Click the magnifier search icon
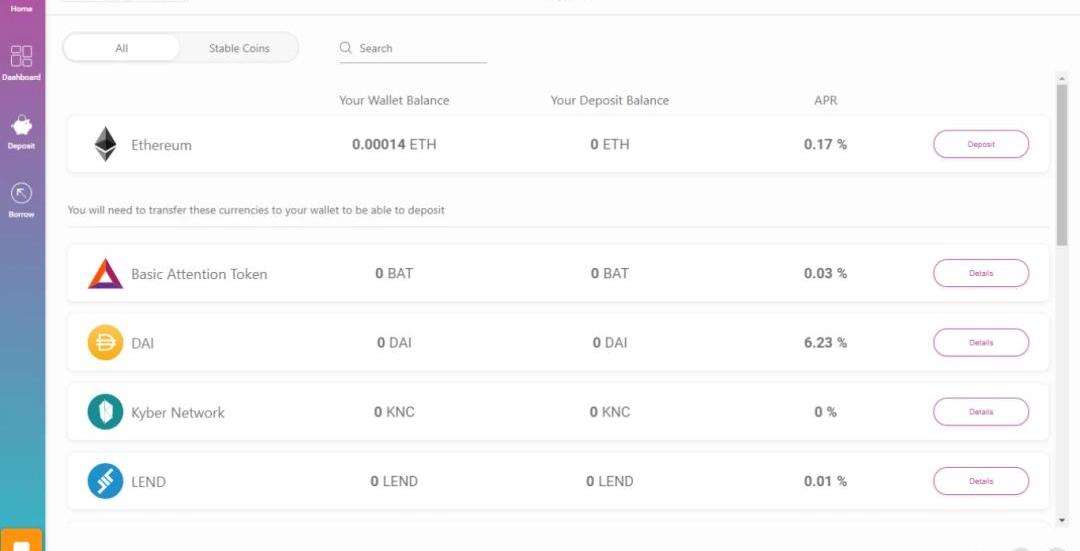 pyautogui.click(x=346, y=48)
